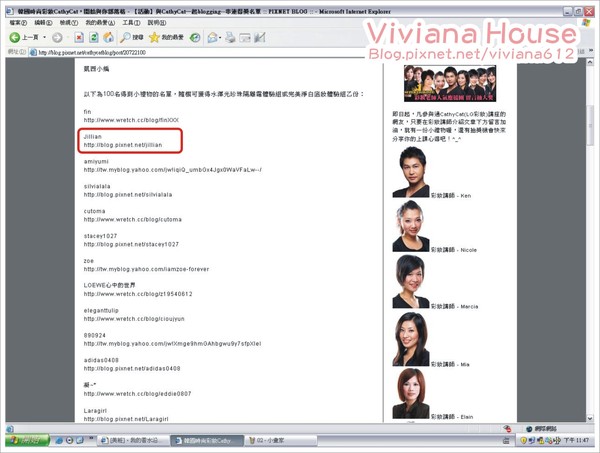Switch to the 02-小倉家 taskbar window

pyautogui.click(x=280, y=441)
